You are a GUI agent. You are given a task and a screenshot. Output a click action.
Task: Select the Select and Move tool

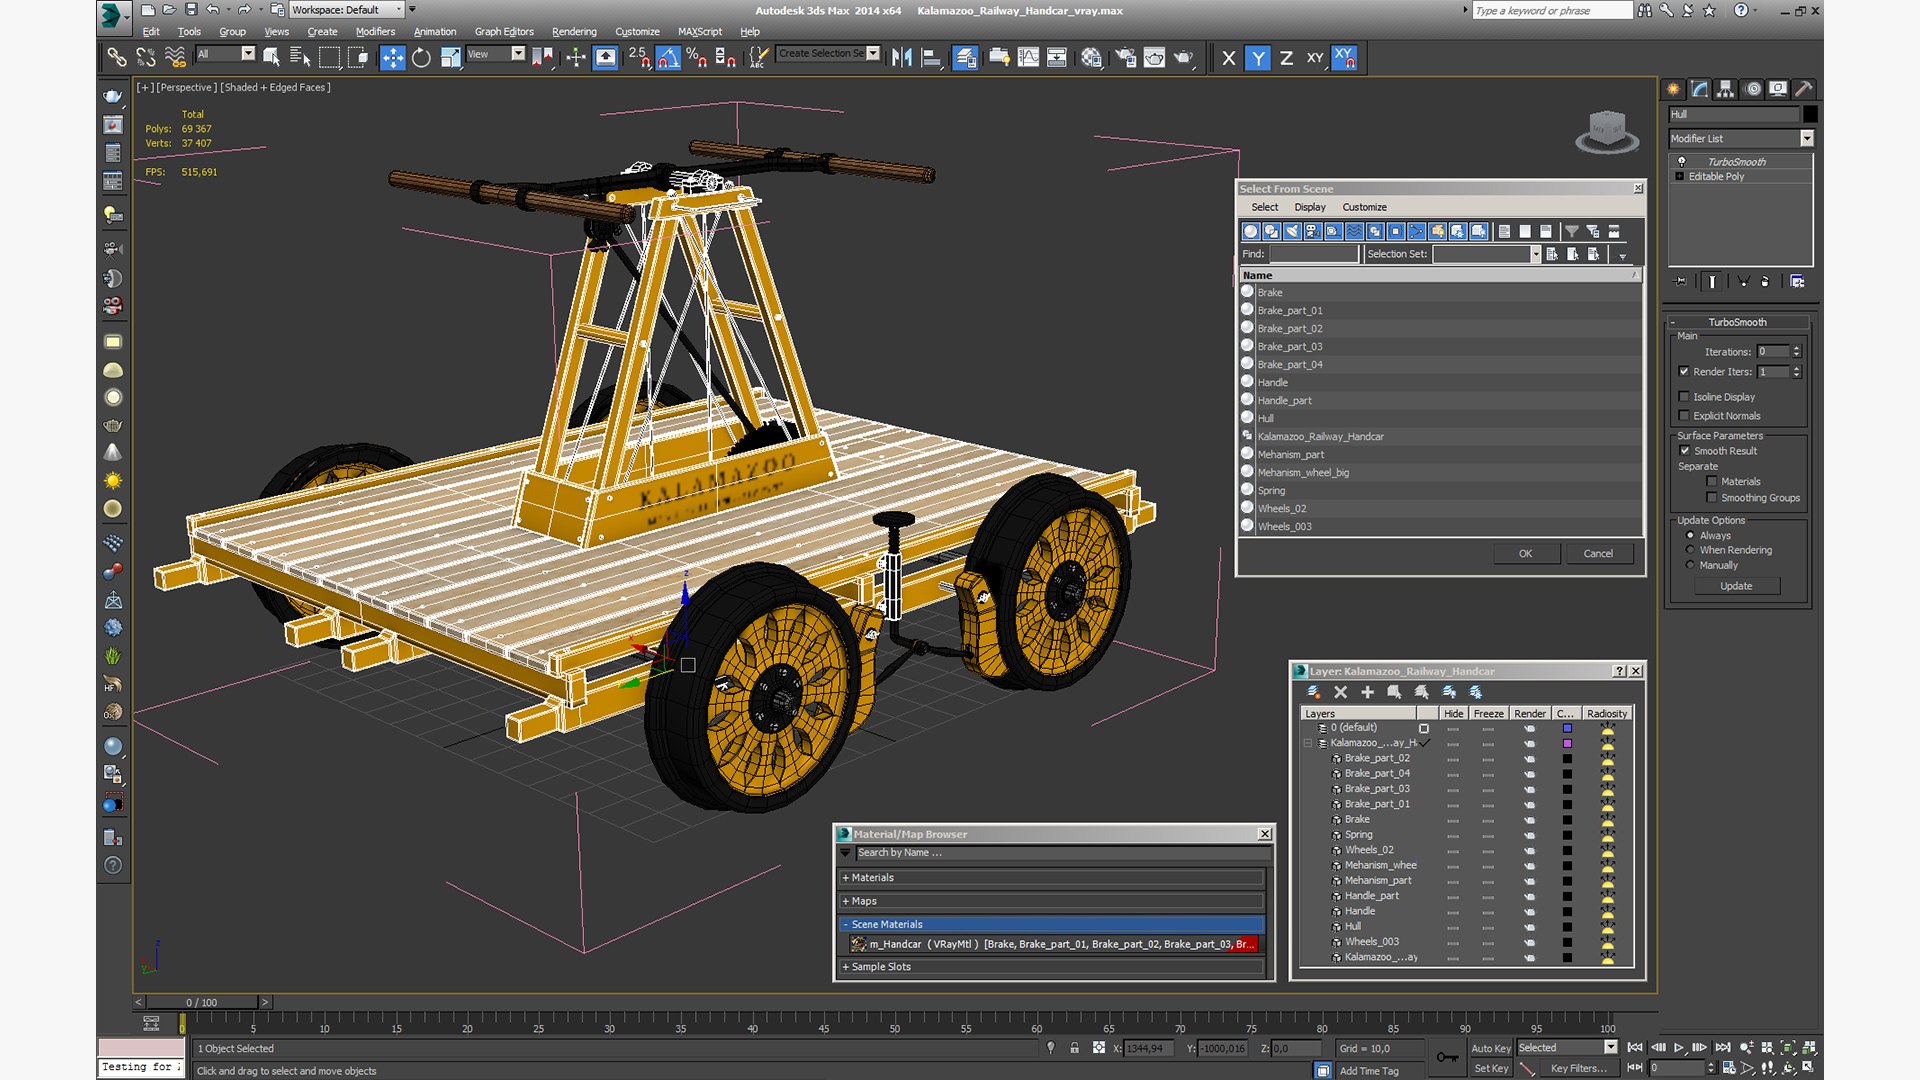click(392, 58)
